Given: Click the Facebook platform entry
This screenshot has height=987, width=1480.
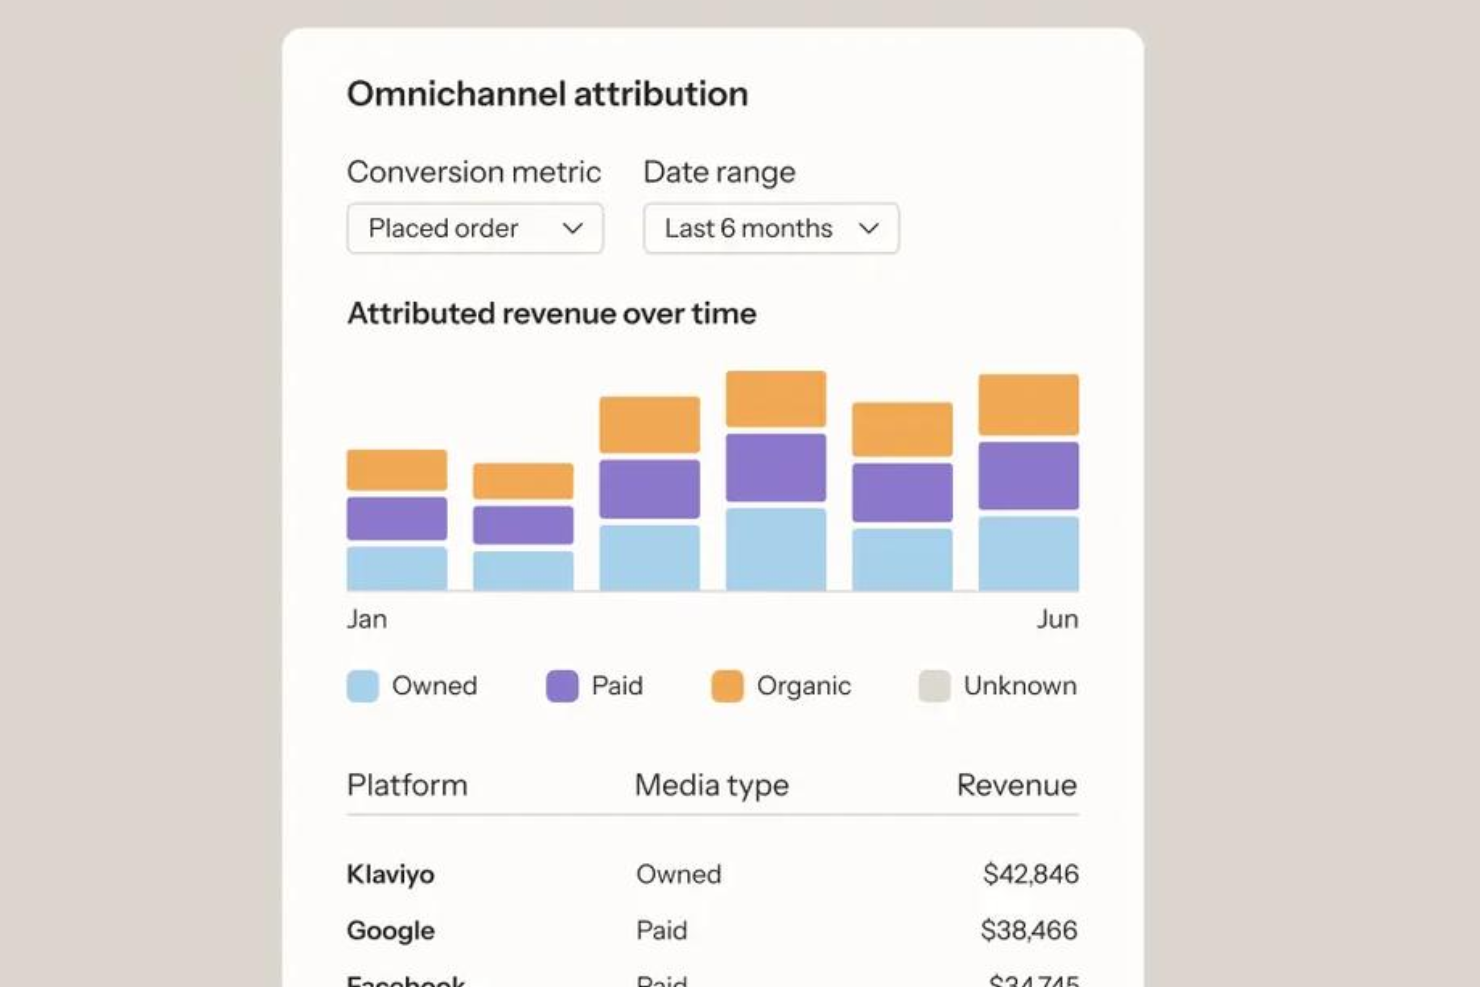Looking at the screenshot, I should tap(404, 978).
